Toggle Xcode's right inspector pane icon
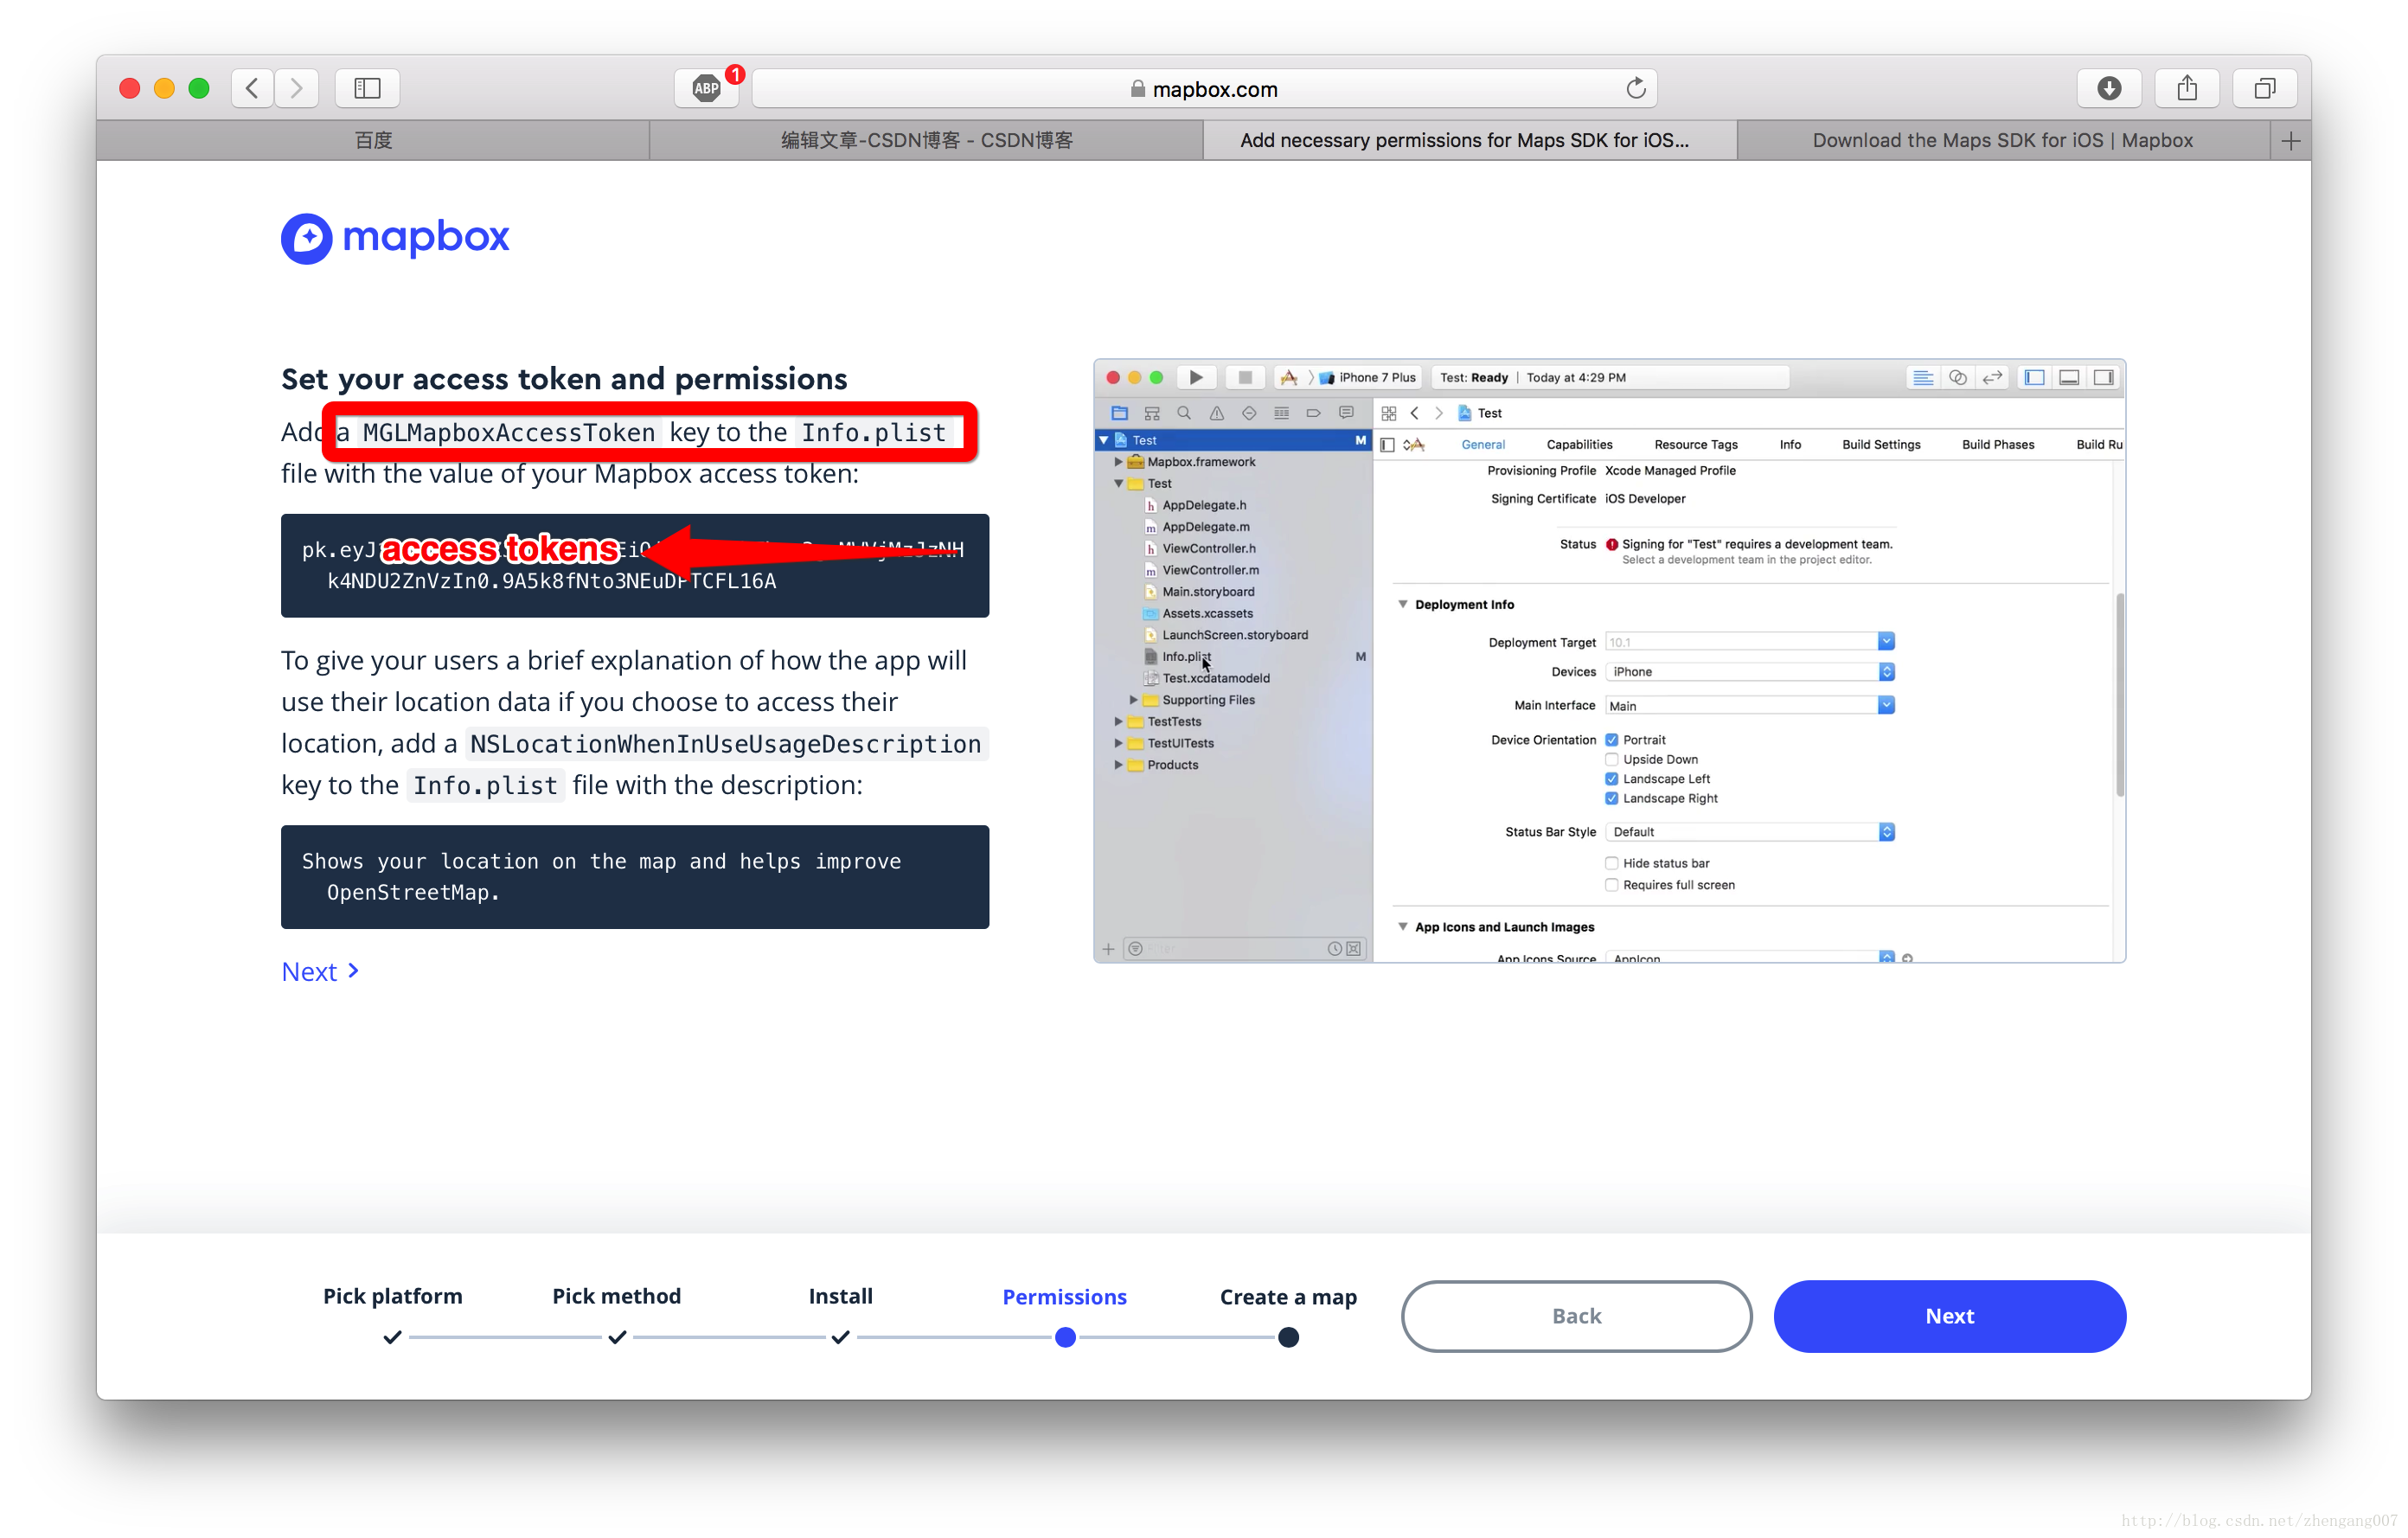This screenshot has height=1538, width=2408. [2104, 377]
